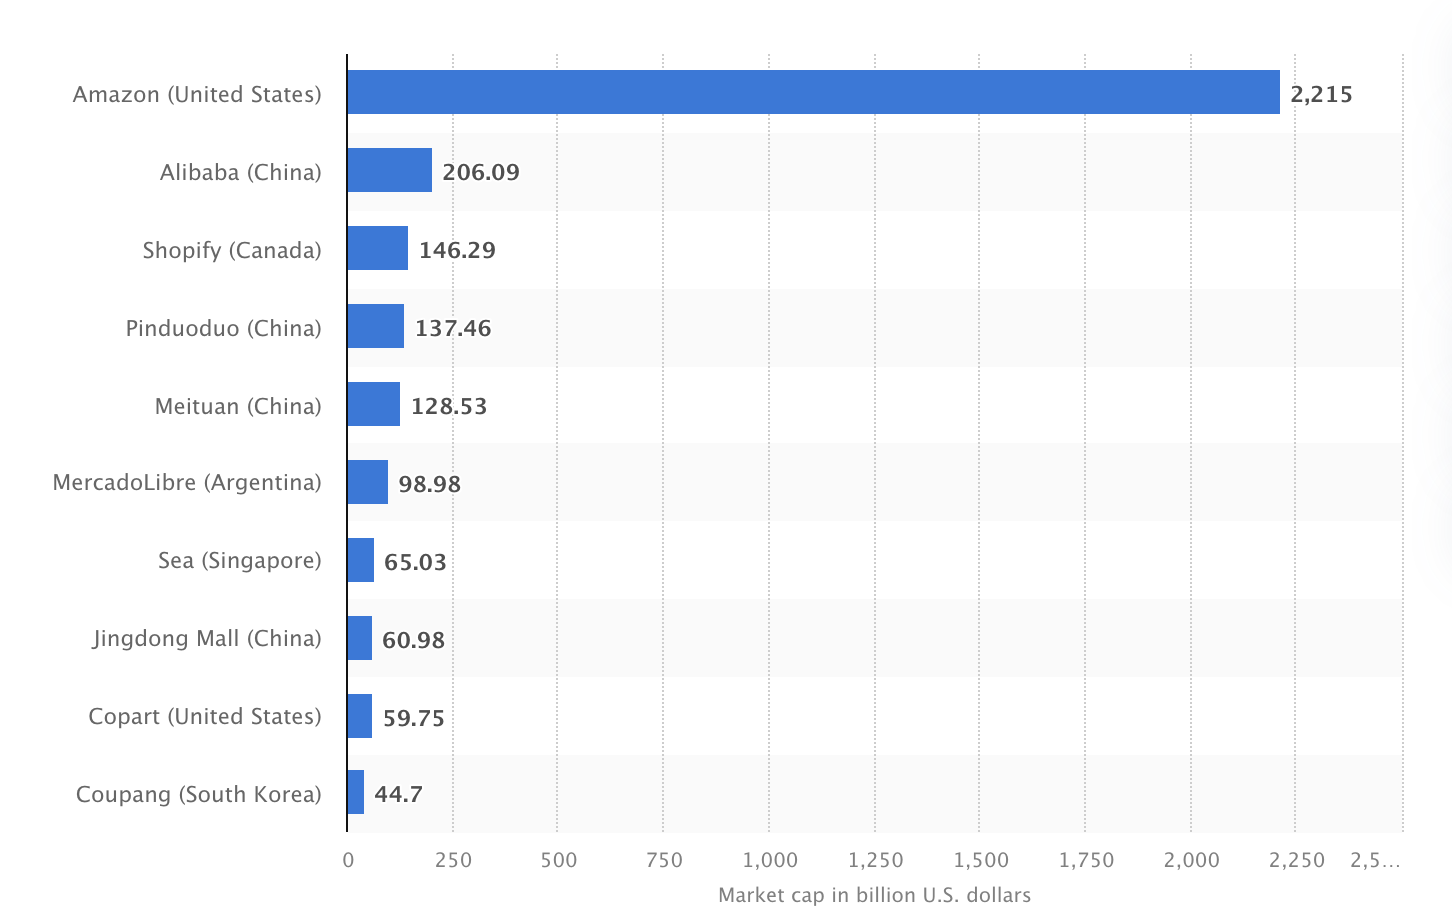Click the 206.09 value label
The width and height of the screenshot is (1452, 924).
(481, 172)
